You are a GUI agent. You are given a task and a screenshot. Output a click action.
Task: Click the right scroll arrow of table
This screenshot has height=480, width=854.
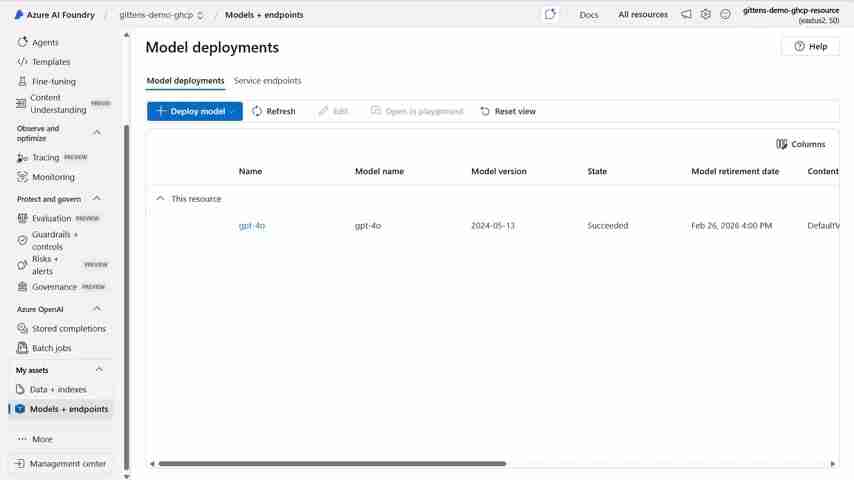832,464
